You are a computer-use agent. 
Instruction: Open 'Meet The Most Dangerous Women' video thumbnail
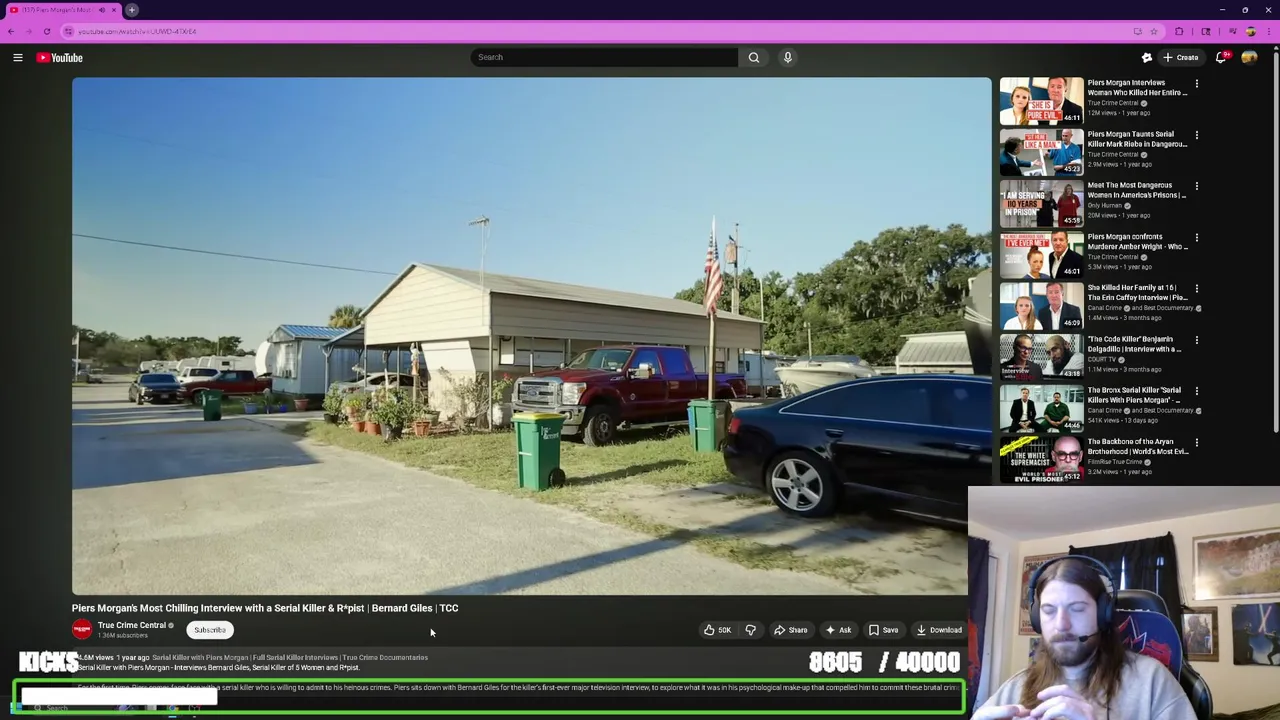tap(1041, 203)
